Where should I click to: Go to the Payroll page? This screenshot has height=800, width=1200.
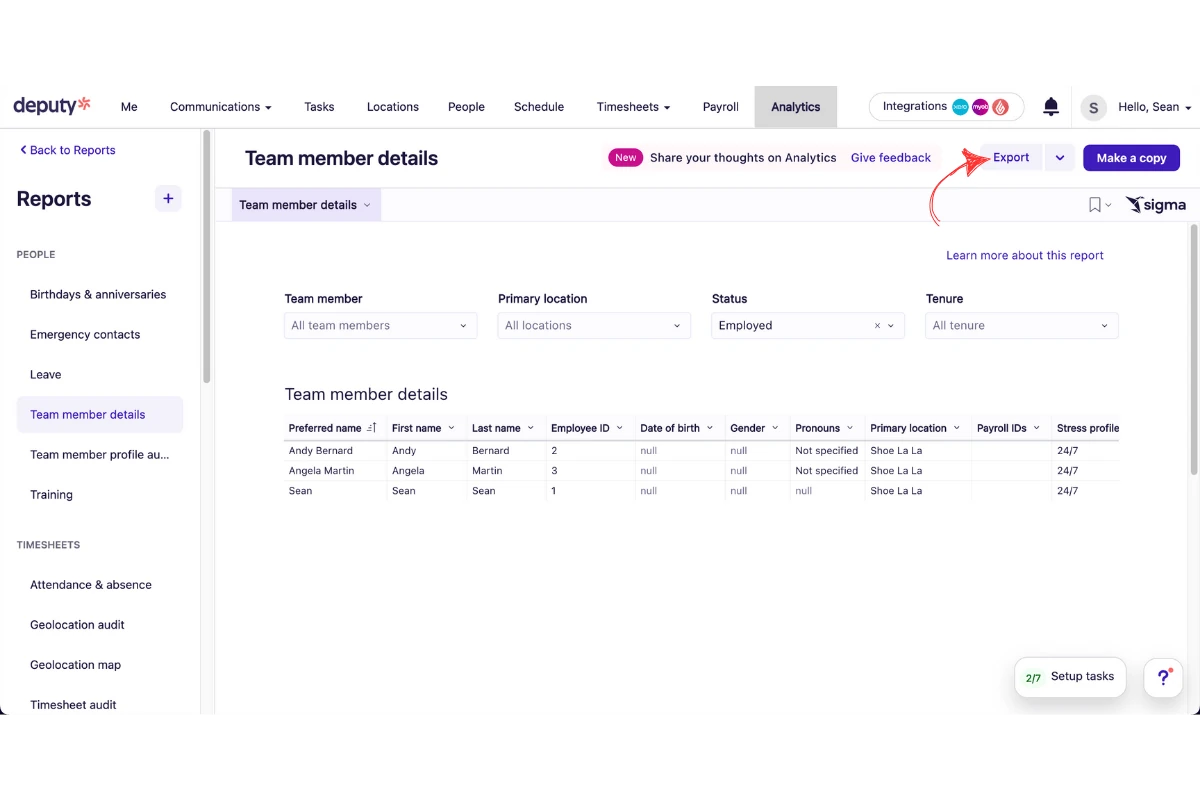[x=721, y=107]
